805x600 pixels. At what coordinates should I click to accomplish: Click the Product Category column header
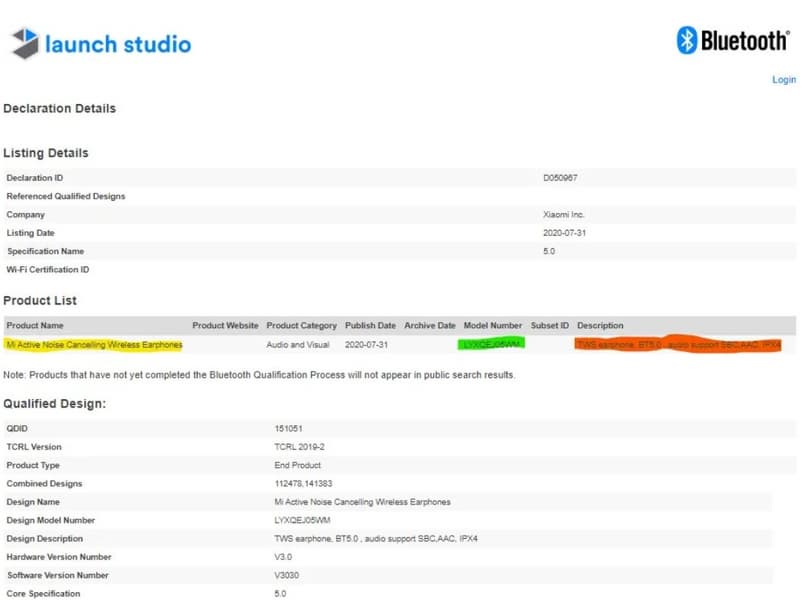pyautogui.click(x=301, y=326)
